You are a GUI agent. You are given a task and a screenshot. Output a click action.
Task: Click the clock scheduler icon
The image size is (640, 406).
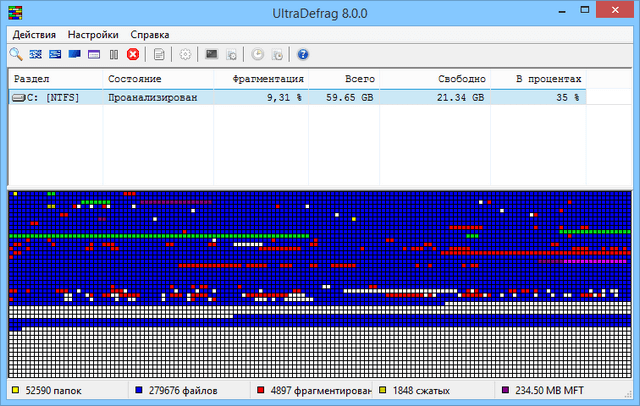[x=258, y=54]
